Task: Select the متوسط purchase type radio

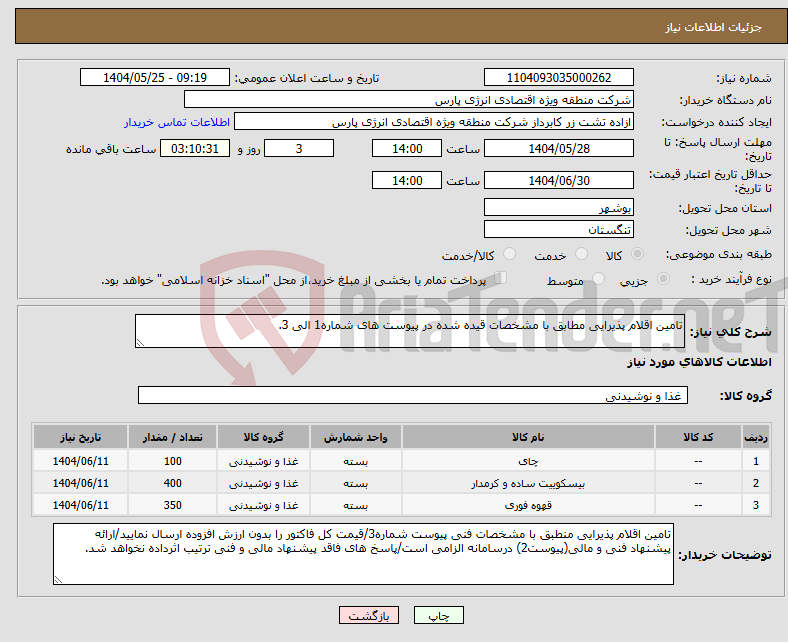Action: coord(599,279)
